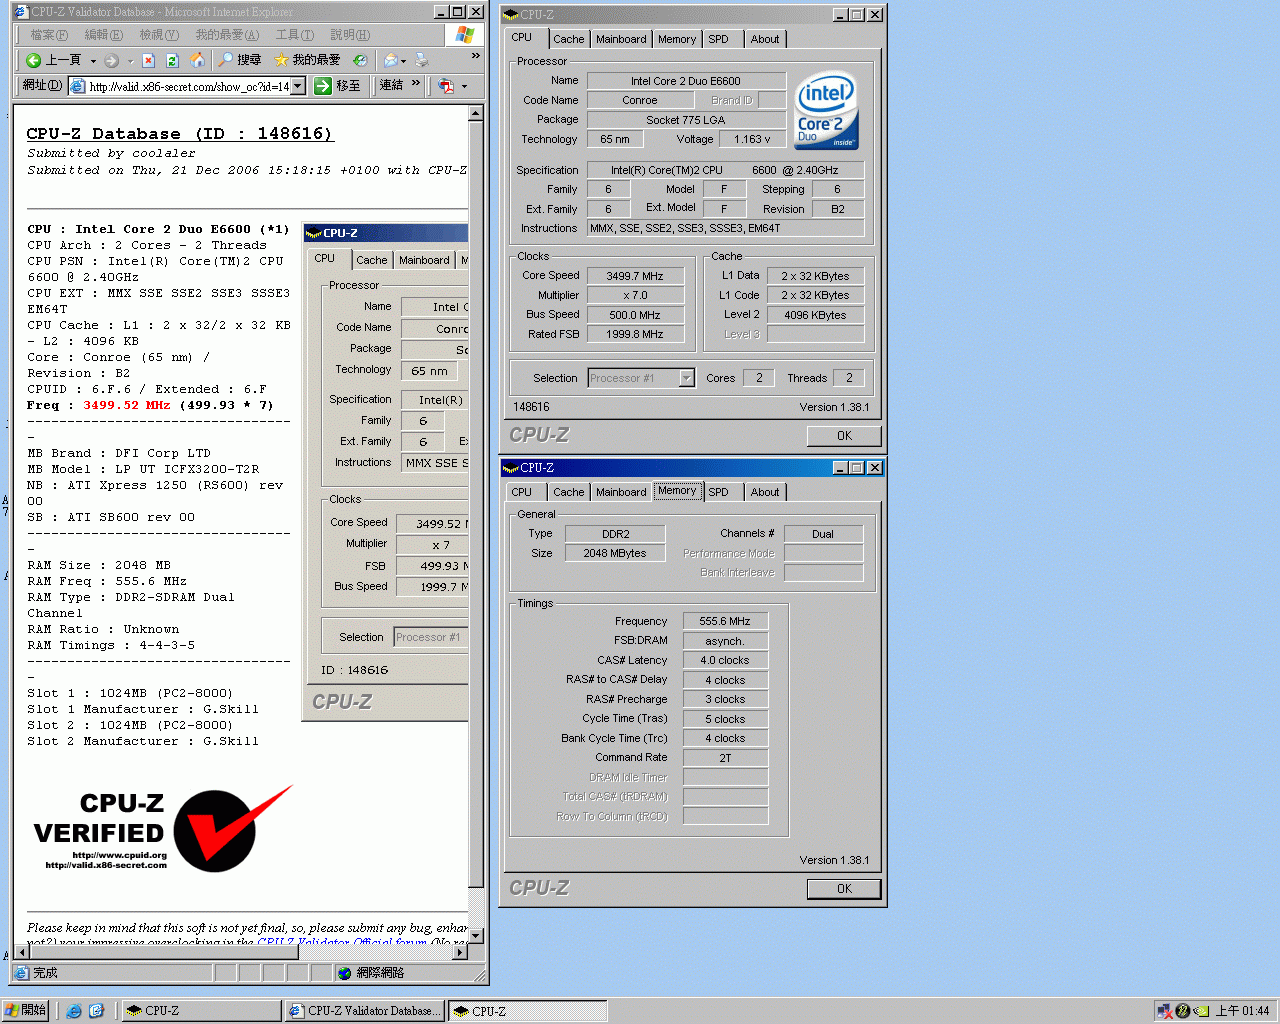Click second quick launch icon on taskbar
1280x1024 pixels.
[96, 1011]
